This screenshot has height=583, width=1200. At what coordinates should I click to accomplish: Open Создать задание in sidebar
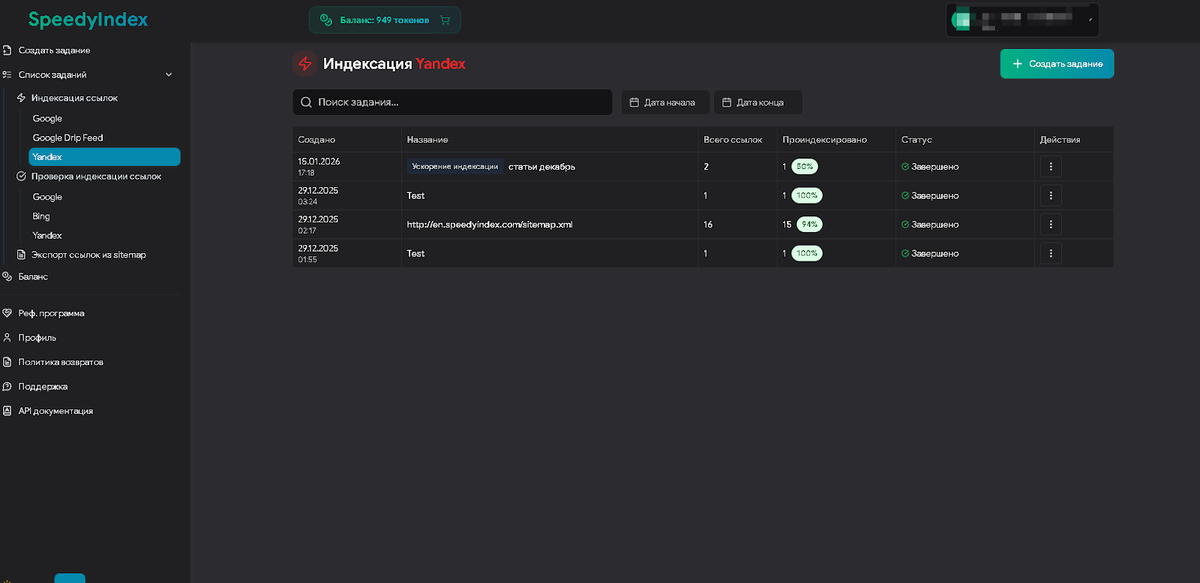(54, 50)
